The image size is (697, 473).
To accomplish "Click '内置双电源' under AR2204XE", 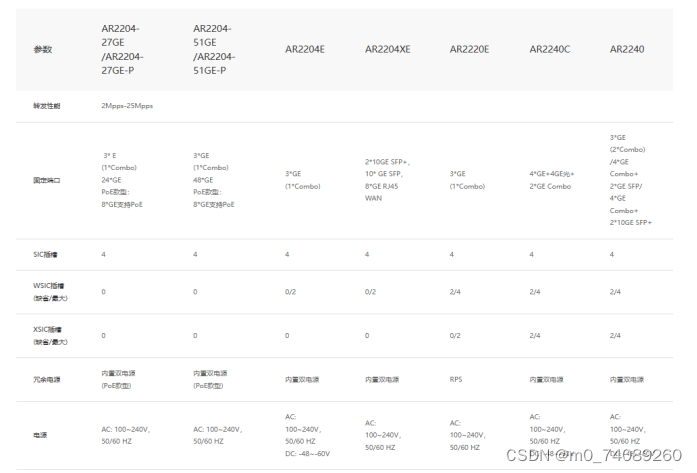I will (x=382, y=380).
